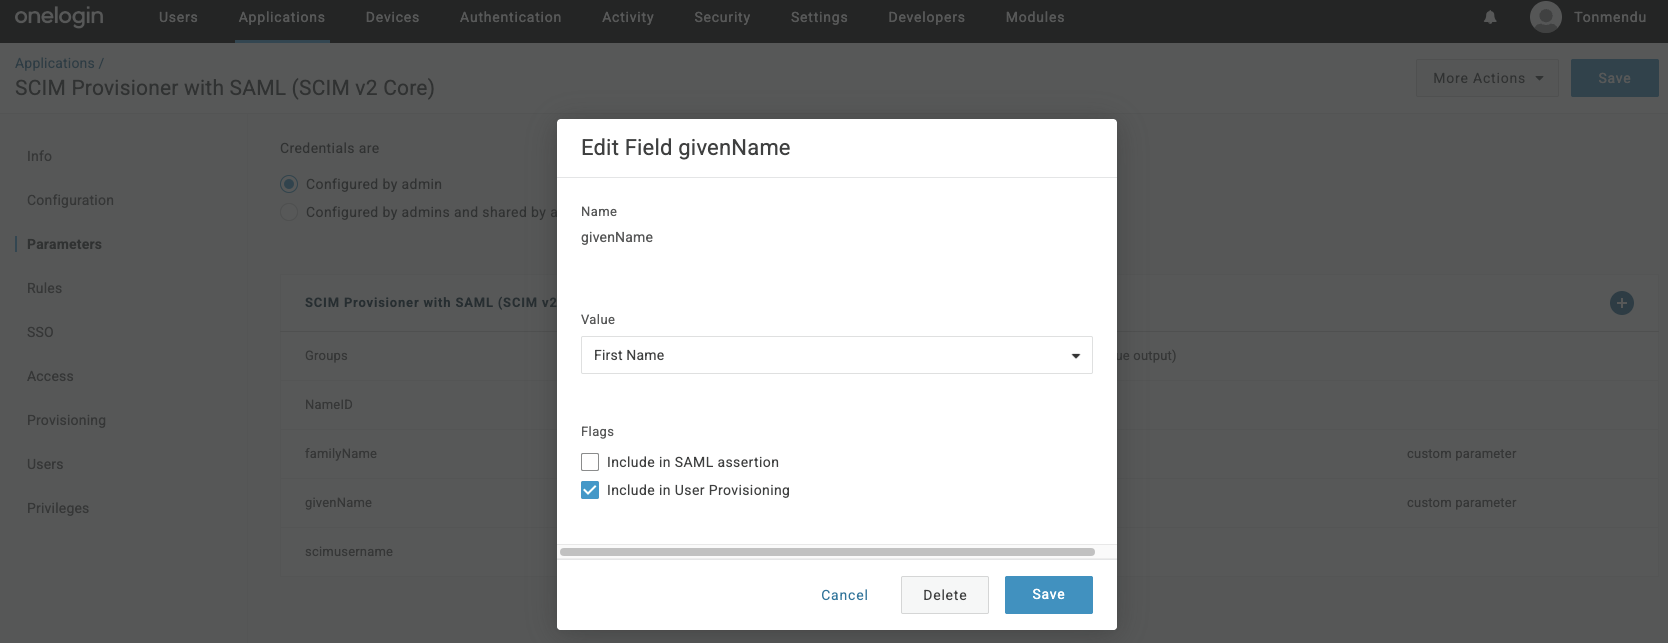
Task: Select Configured by admin radio option
Action: pos(289,184)
